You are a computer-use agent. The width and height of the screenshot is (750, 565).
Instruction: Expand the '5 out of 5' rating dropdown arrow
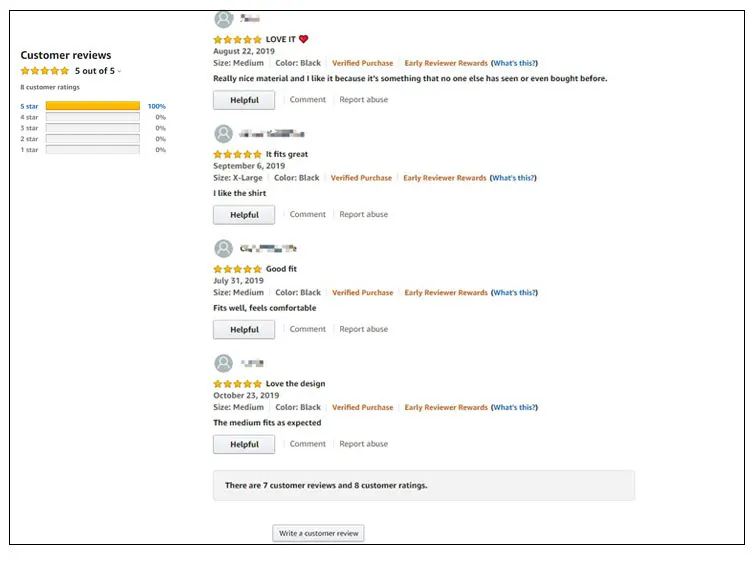120,72
